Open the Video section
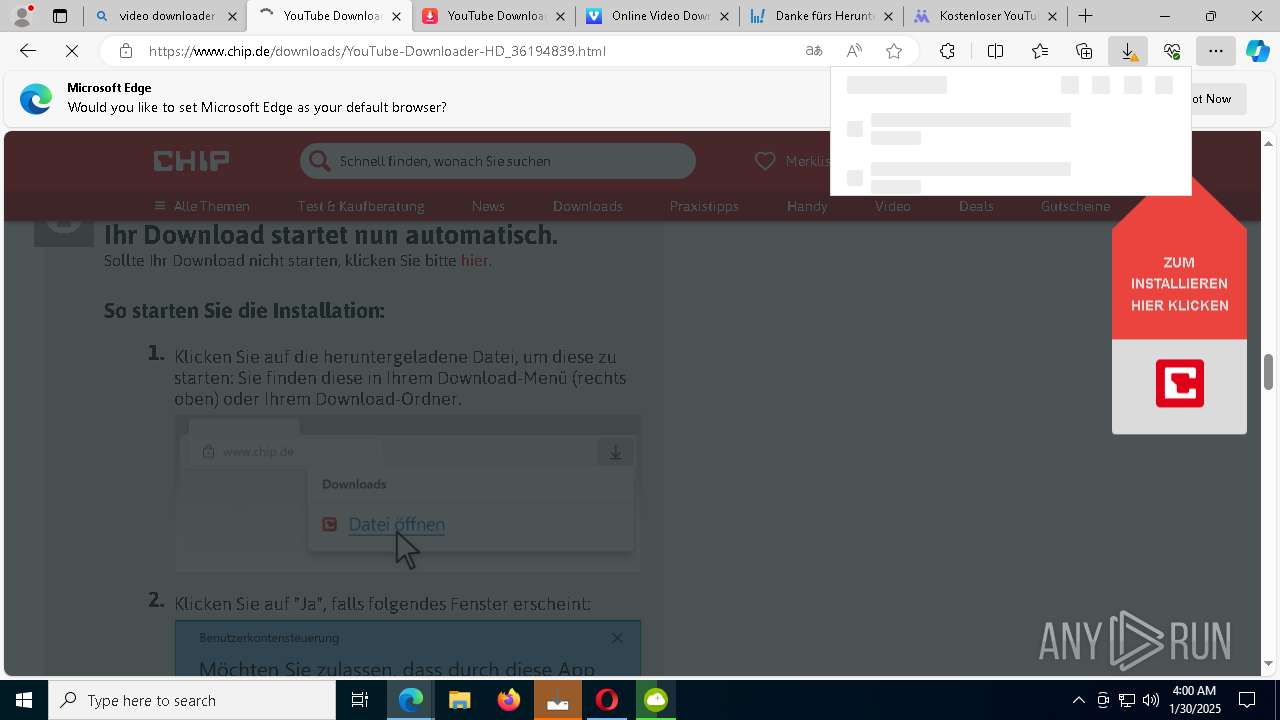Screen dimensions: 1280x720 893,206
